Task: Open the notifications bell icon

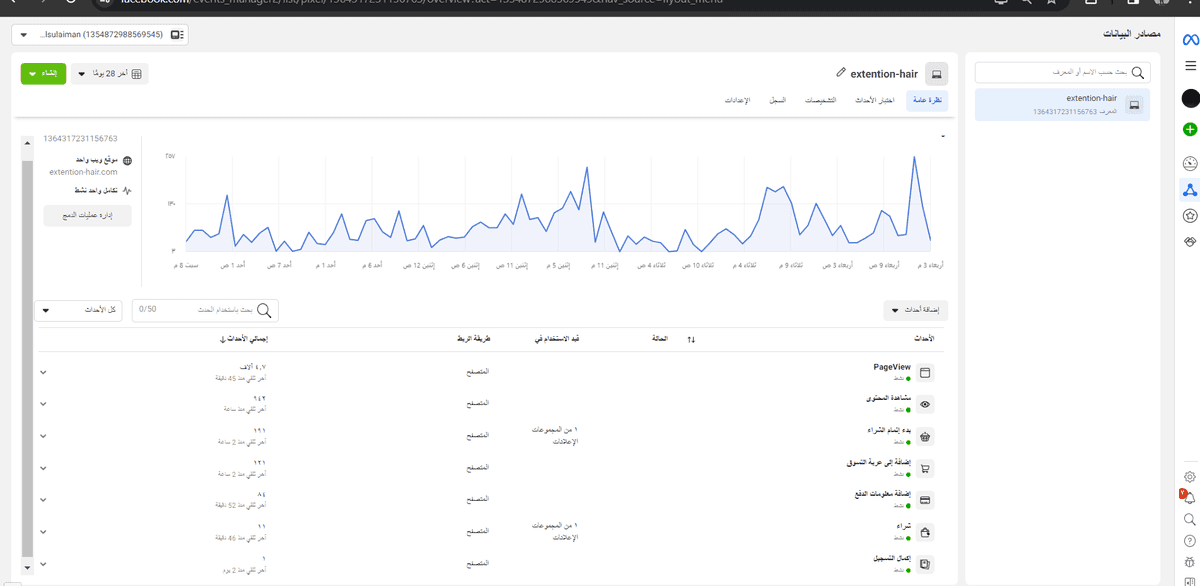Action: point(1189,498)
